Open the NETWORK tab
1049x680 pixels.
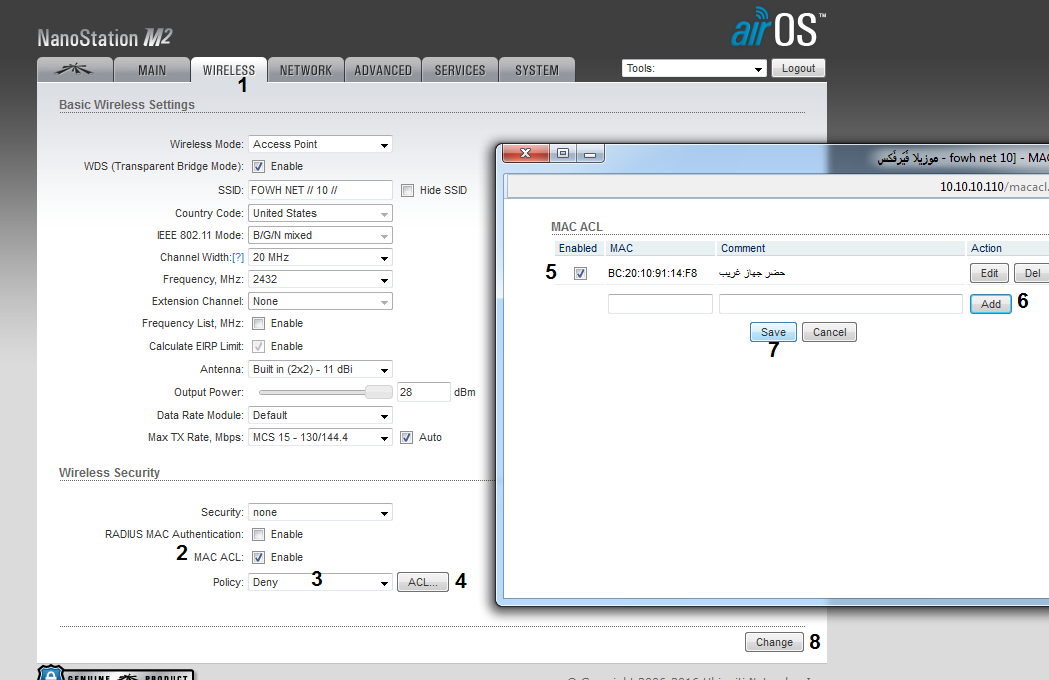(x=305, y=70)
